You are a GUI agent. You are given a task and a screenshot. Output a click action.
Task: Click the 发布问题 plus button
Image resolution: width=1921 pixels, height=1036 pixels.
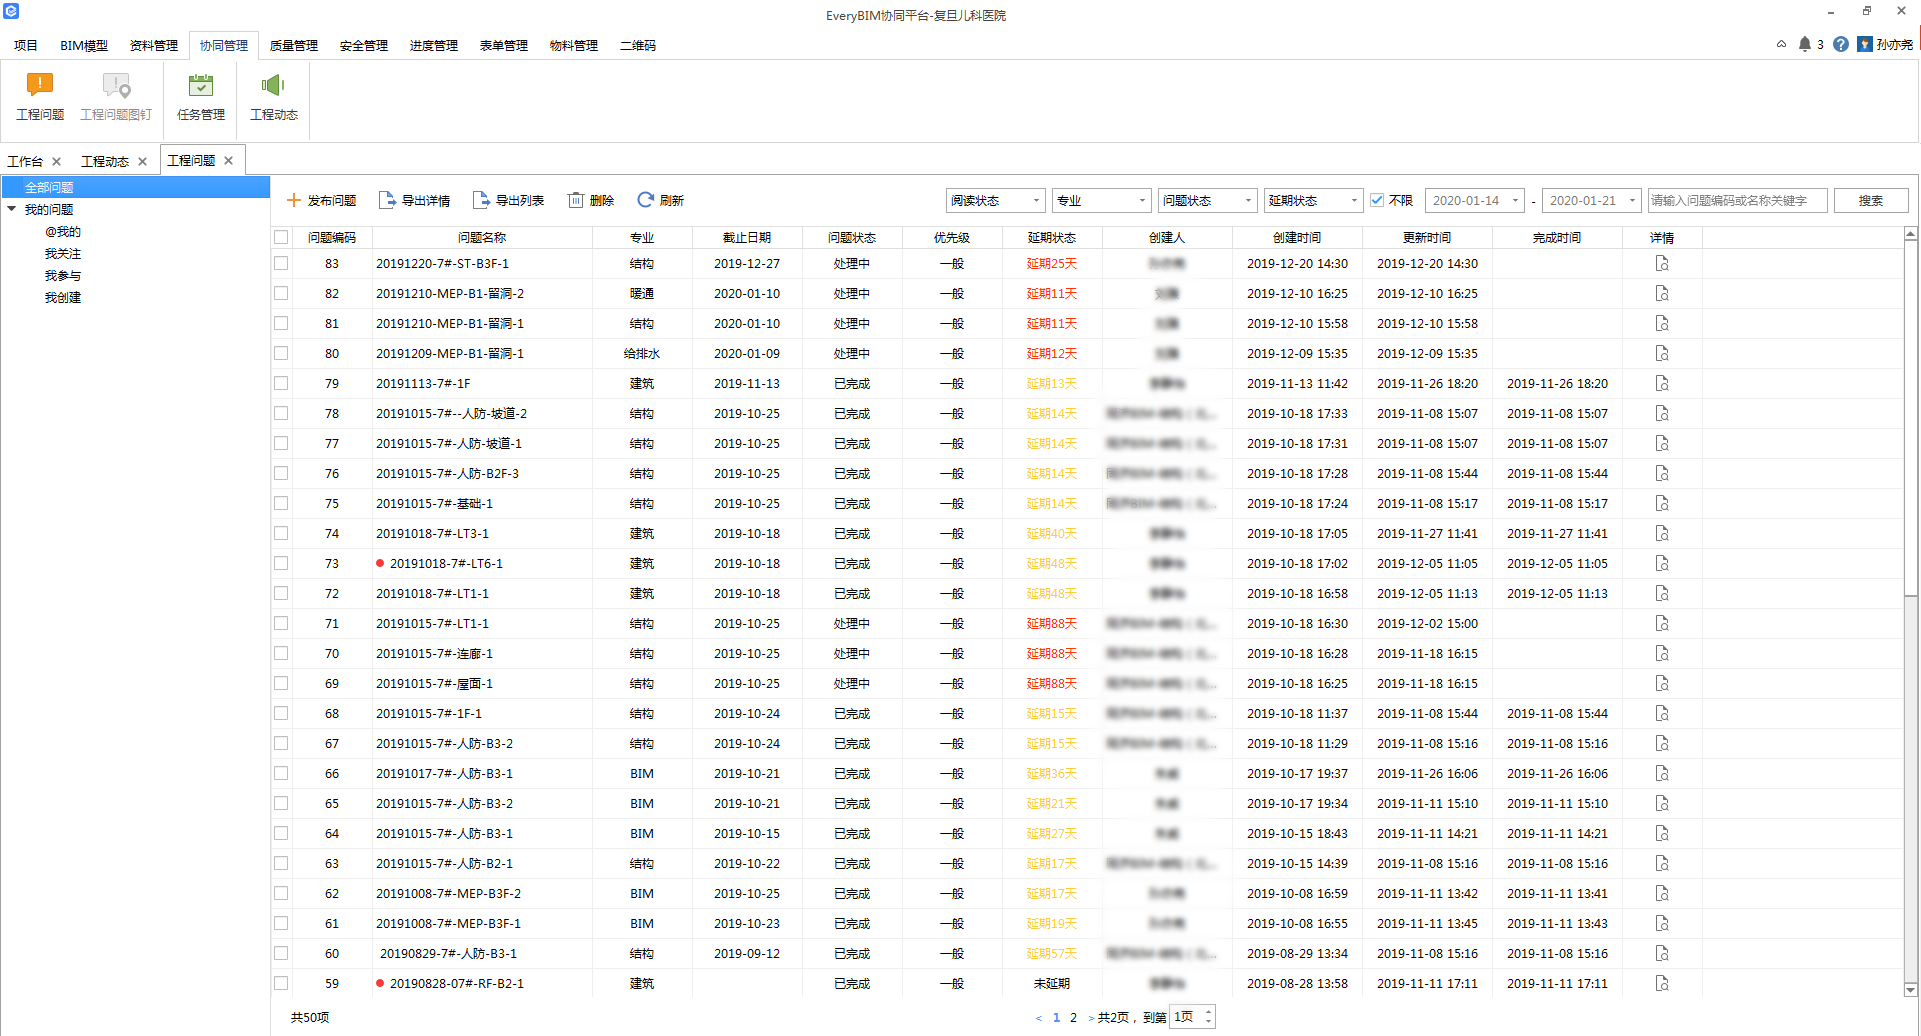click(x=294, y=200)
